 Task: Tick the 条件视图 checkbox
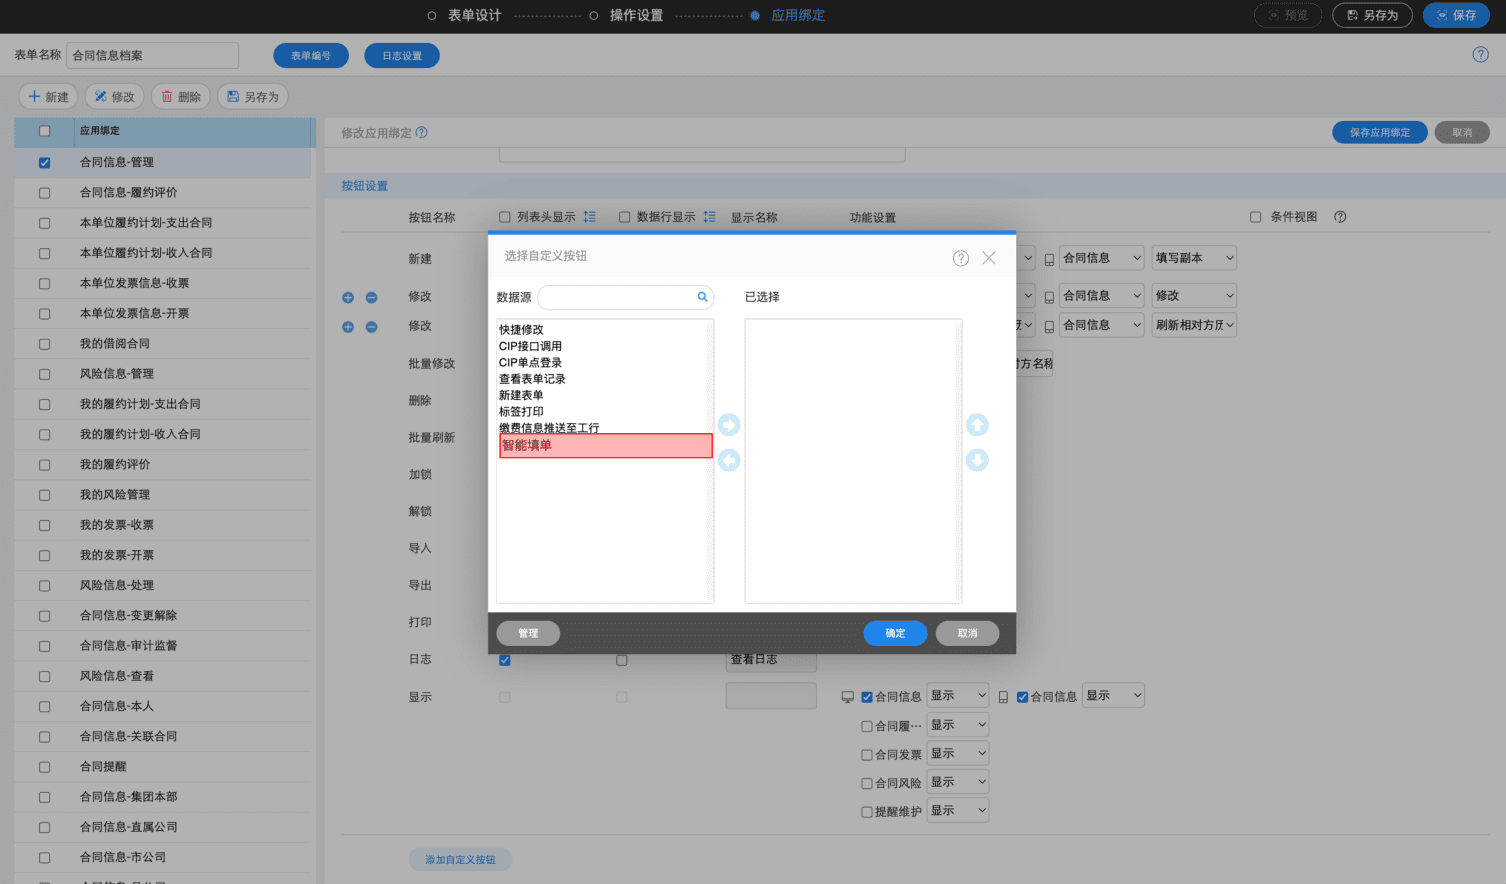pos(1256,217)
